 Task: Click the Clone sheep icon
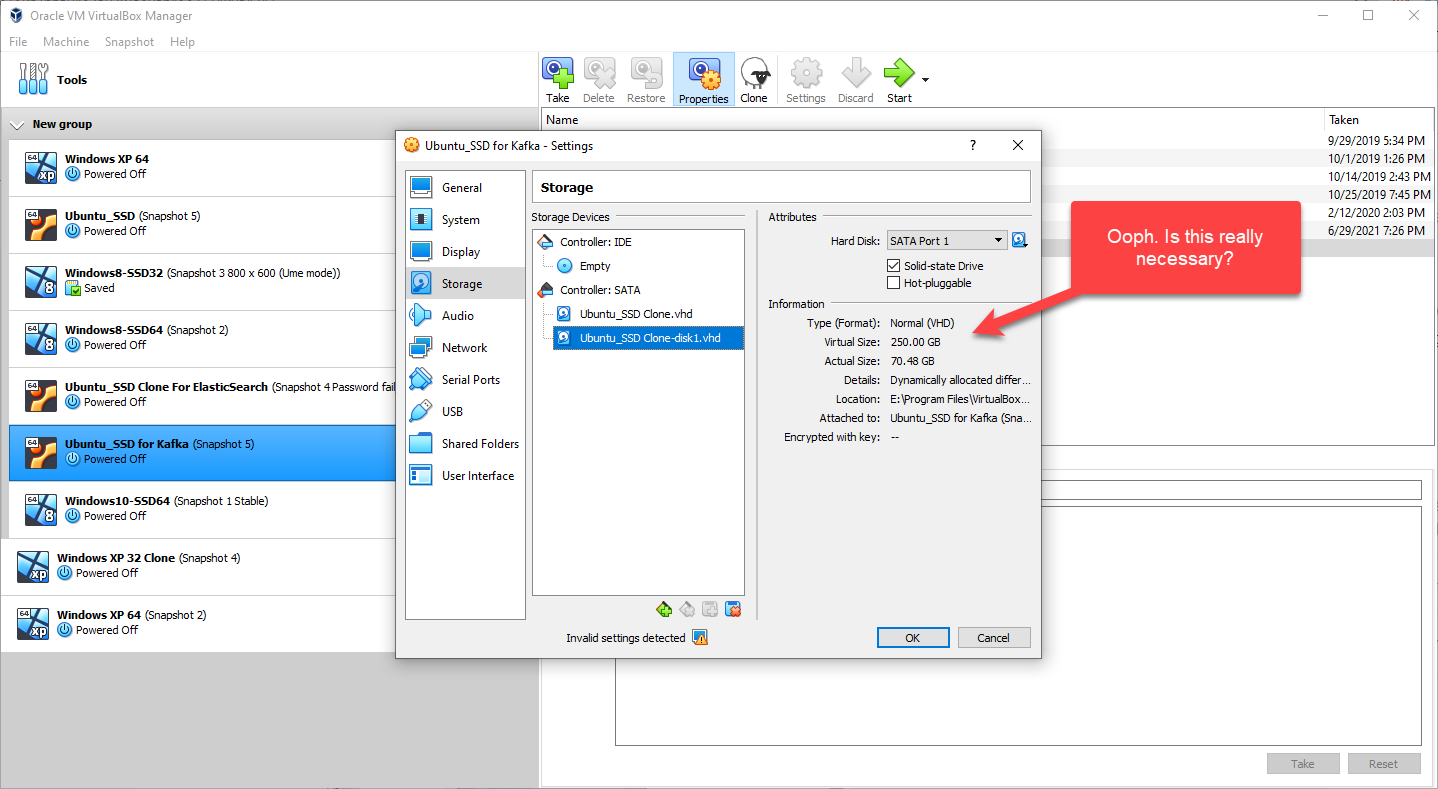(754, 79)
